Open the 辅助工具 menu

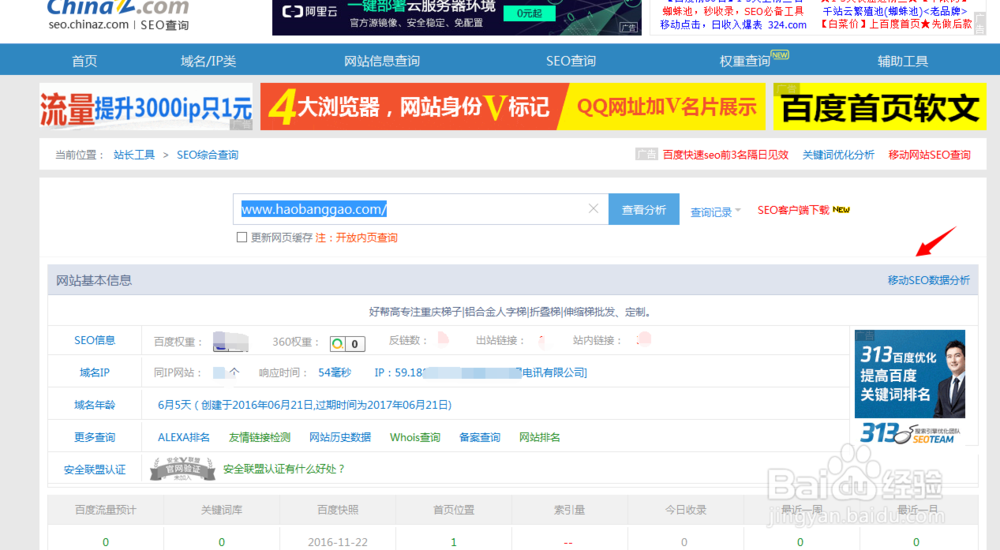(x=902, y=61)
